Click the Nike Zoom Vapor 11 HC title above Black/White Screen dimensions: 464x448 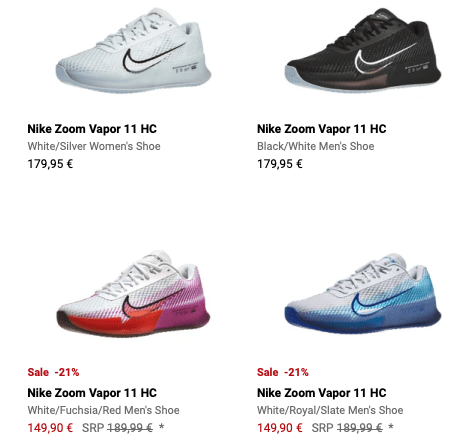(322, 129)
